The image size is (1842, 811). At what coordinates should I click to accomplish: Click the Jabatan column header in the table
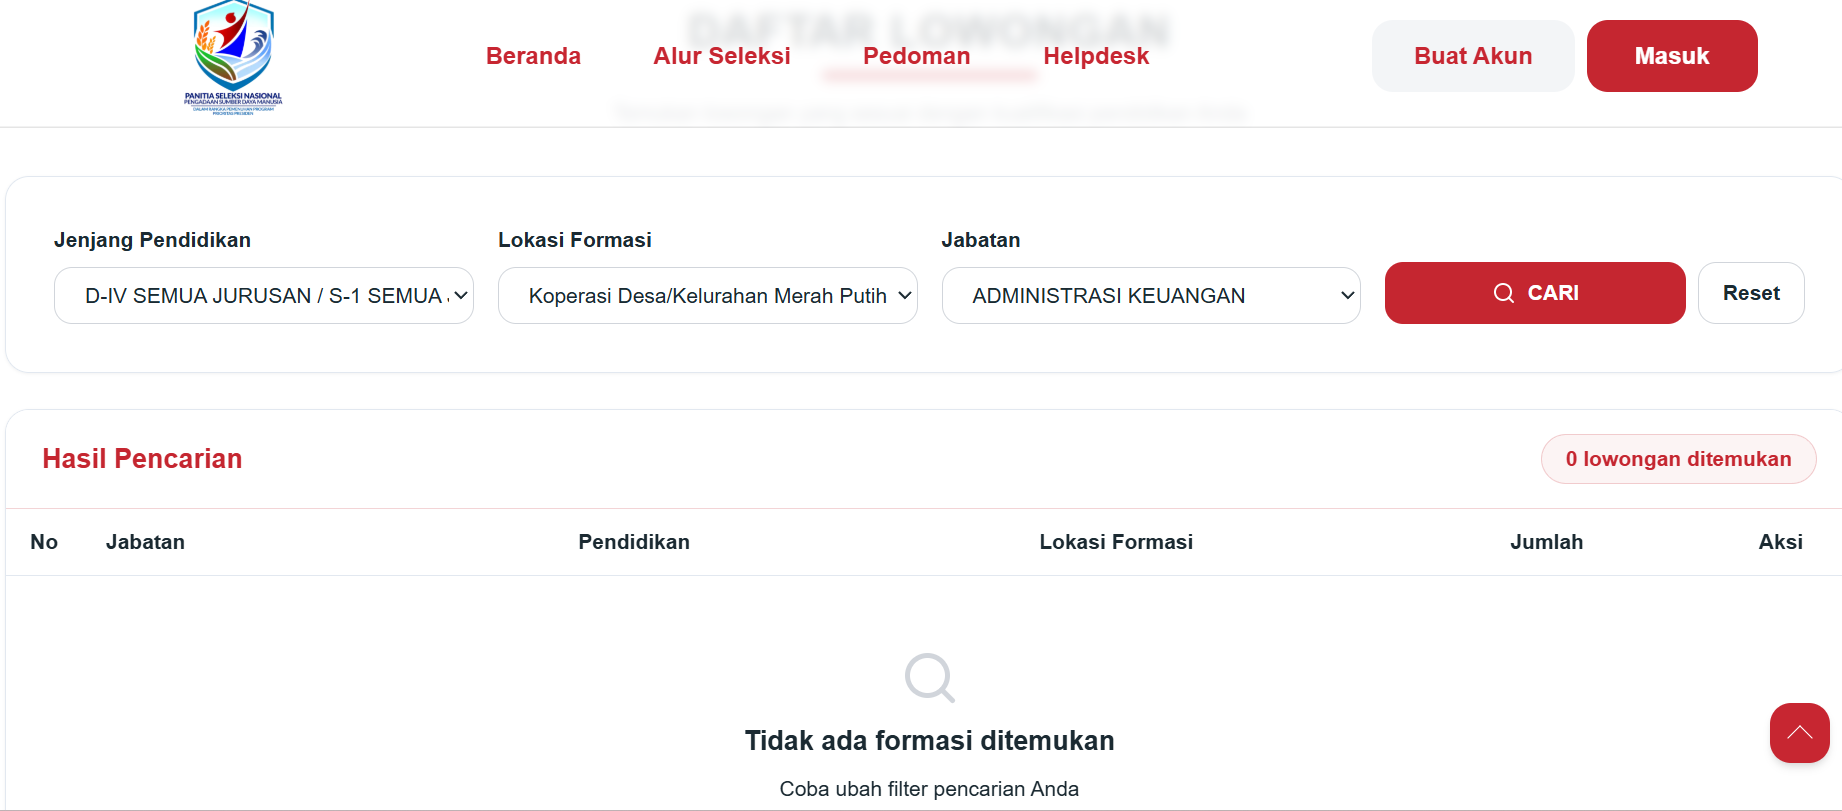coord(145,542)
